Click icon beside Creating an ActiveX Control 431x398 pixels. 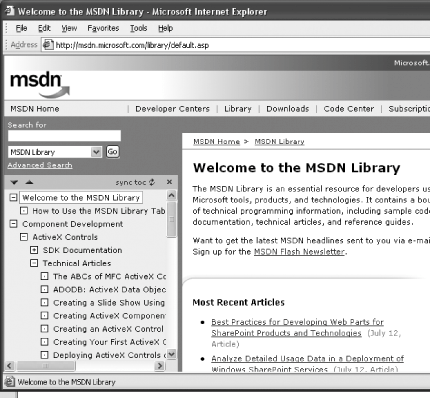click(44, 329)
